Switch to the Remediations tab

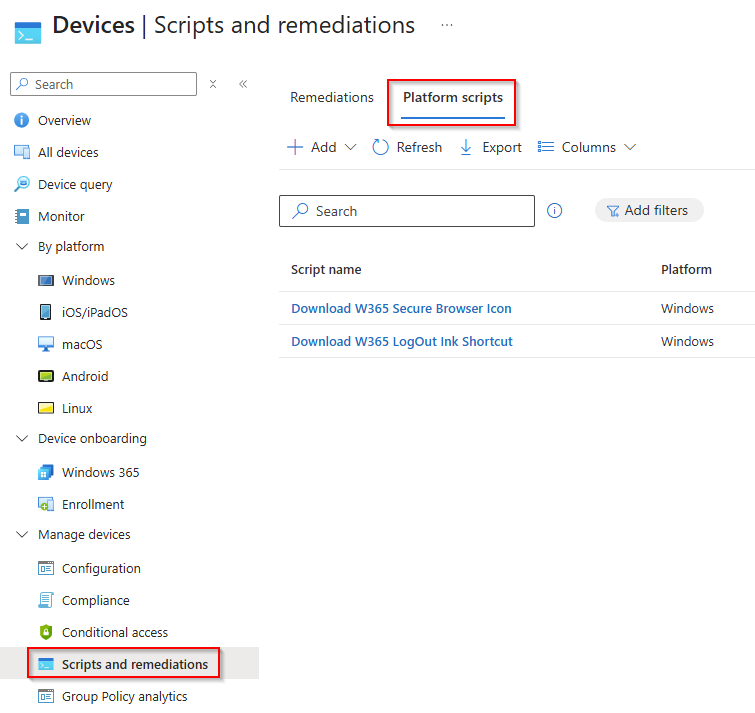click(332, 98)
